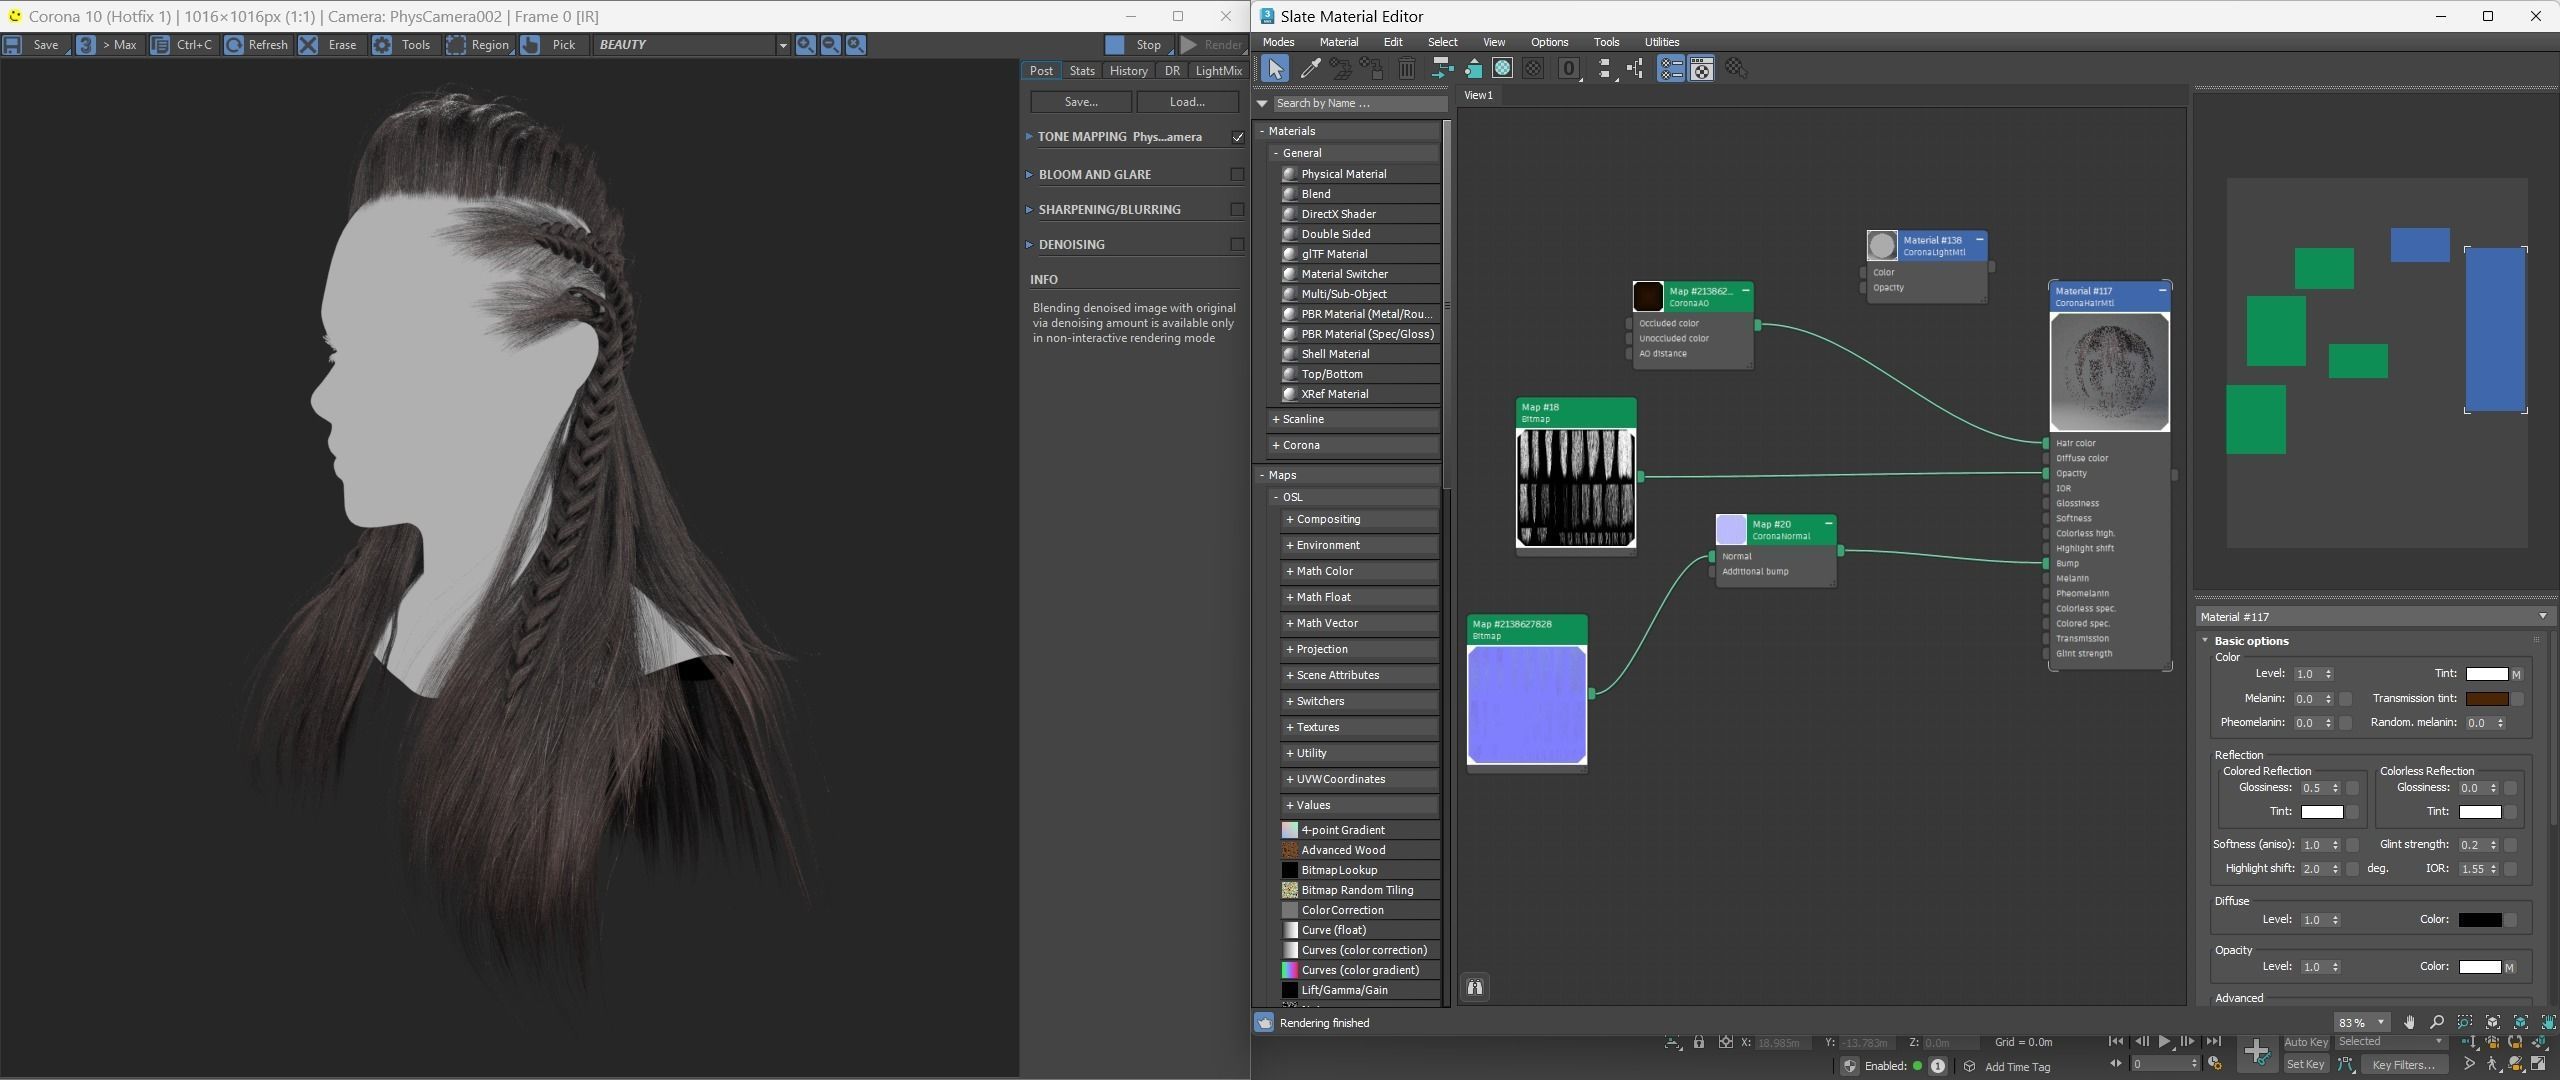Activate Zoom magnifier in Slate navigation bar
2560x1080 pixels.
coord(2437,1022)
